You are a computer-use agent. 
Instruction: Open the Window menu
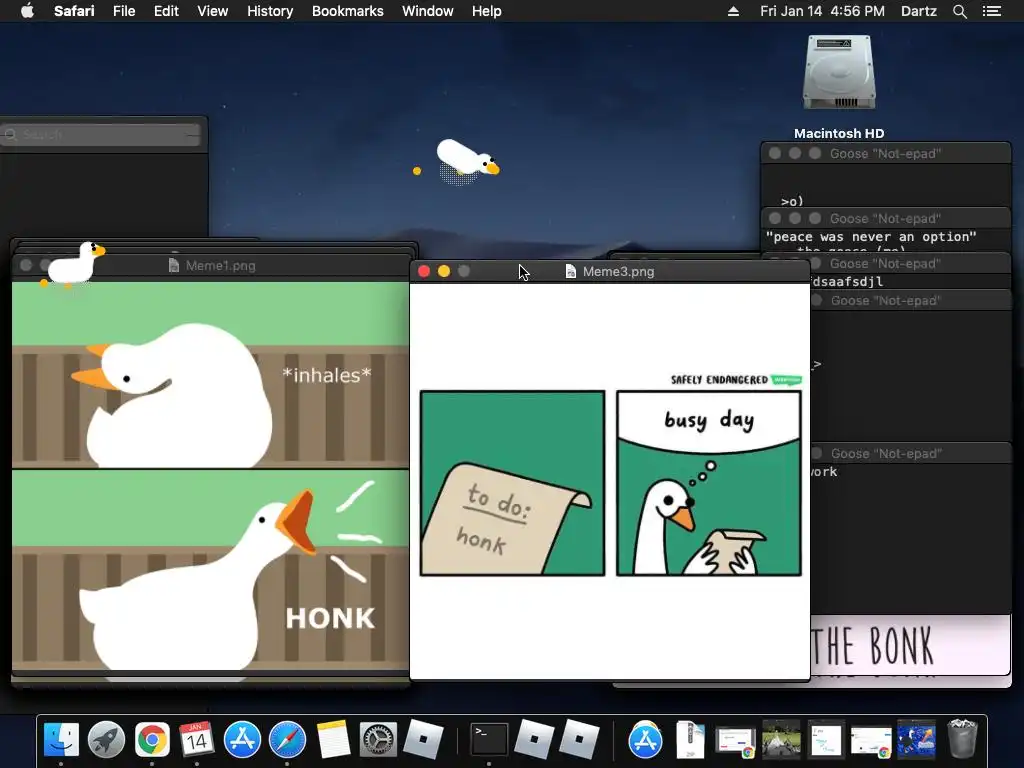(427, 11)
